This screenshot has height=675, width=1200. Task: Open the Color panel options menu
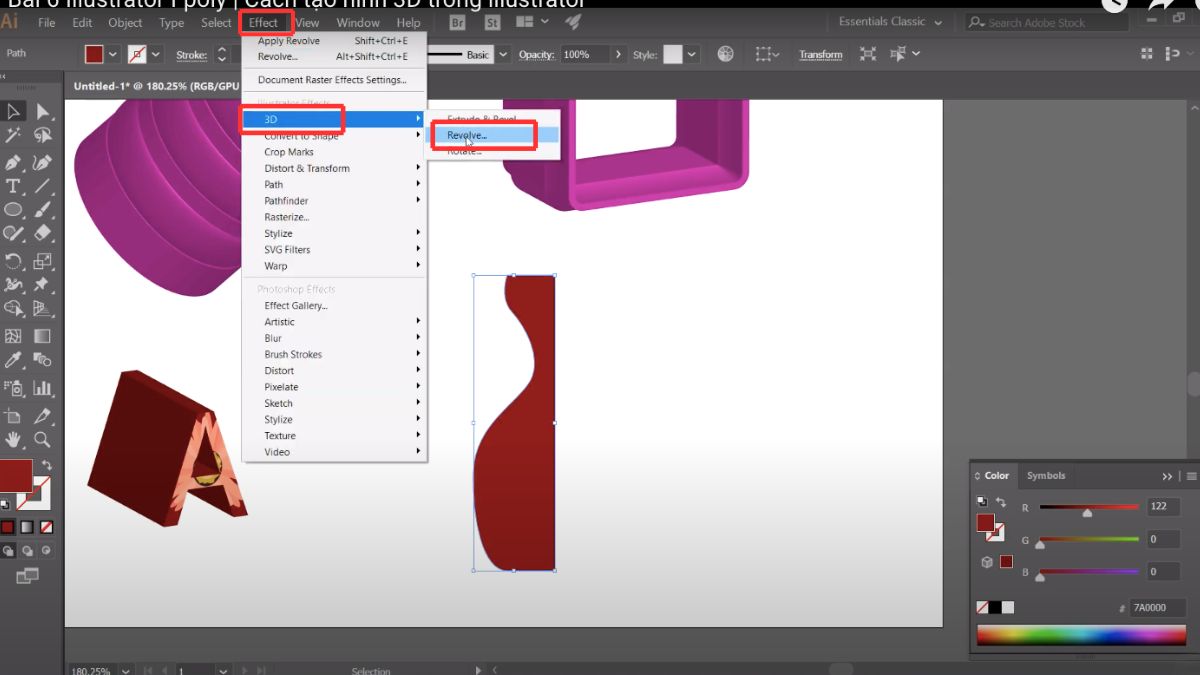(1190, 476)
